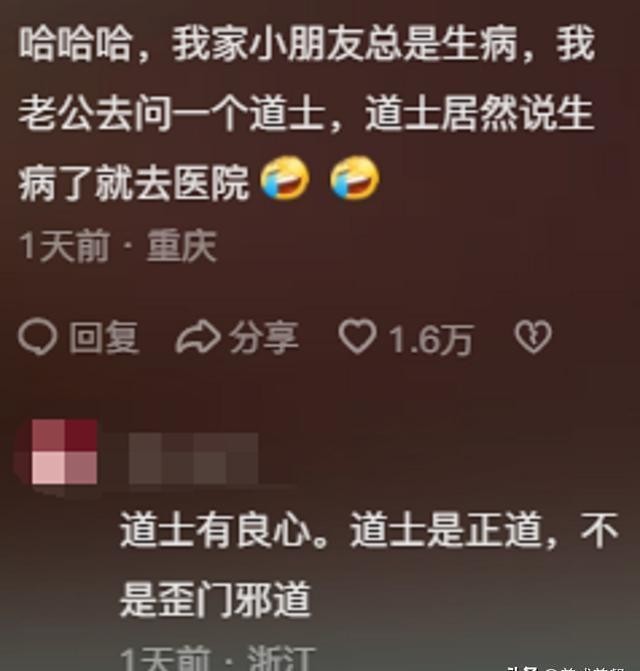Tap the curved arrow share icon
Viewport: 640px width, 671px height.
pos(198,338)
